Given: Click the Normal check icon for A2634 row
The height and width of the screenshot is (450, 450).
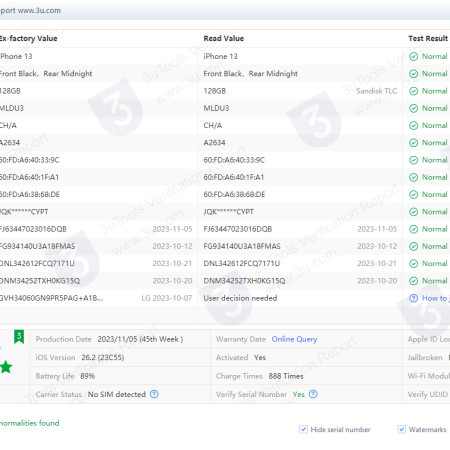Looking at the screenshot, I should coord(413,143).
